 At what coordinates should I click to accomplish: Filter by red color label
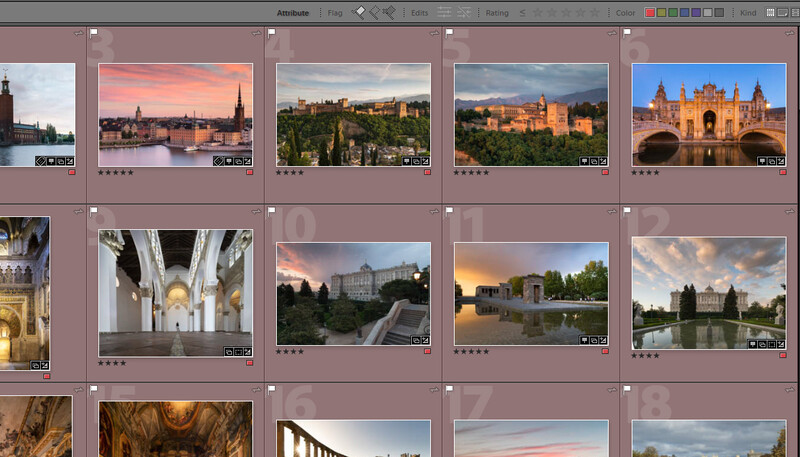[x=650, y=13]
